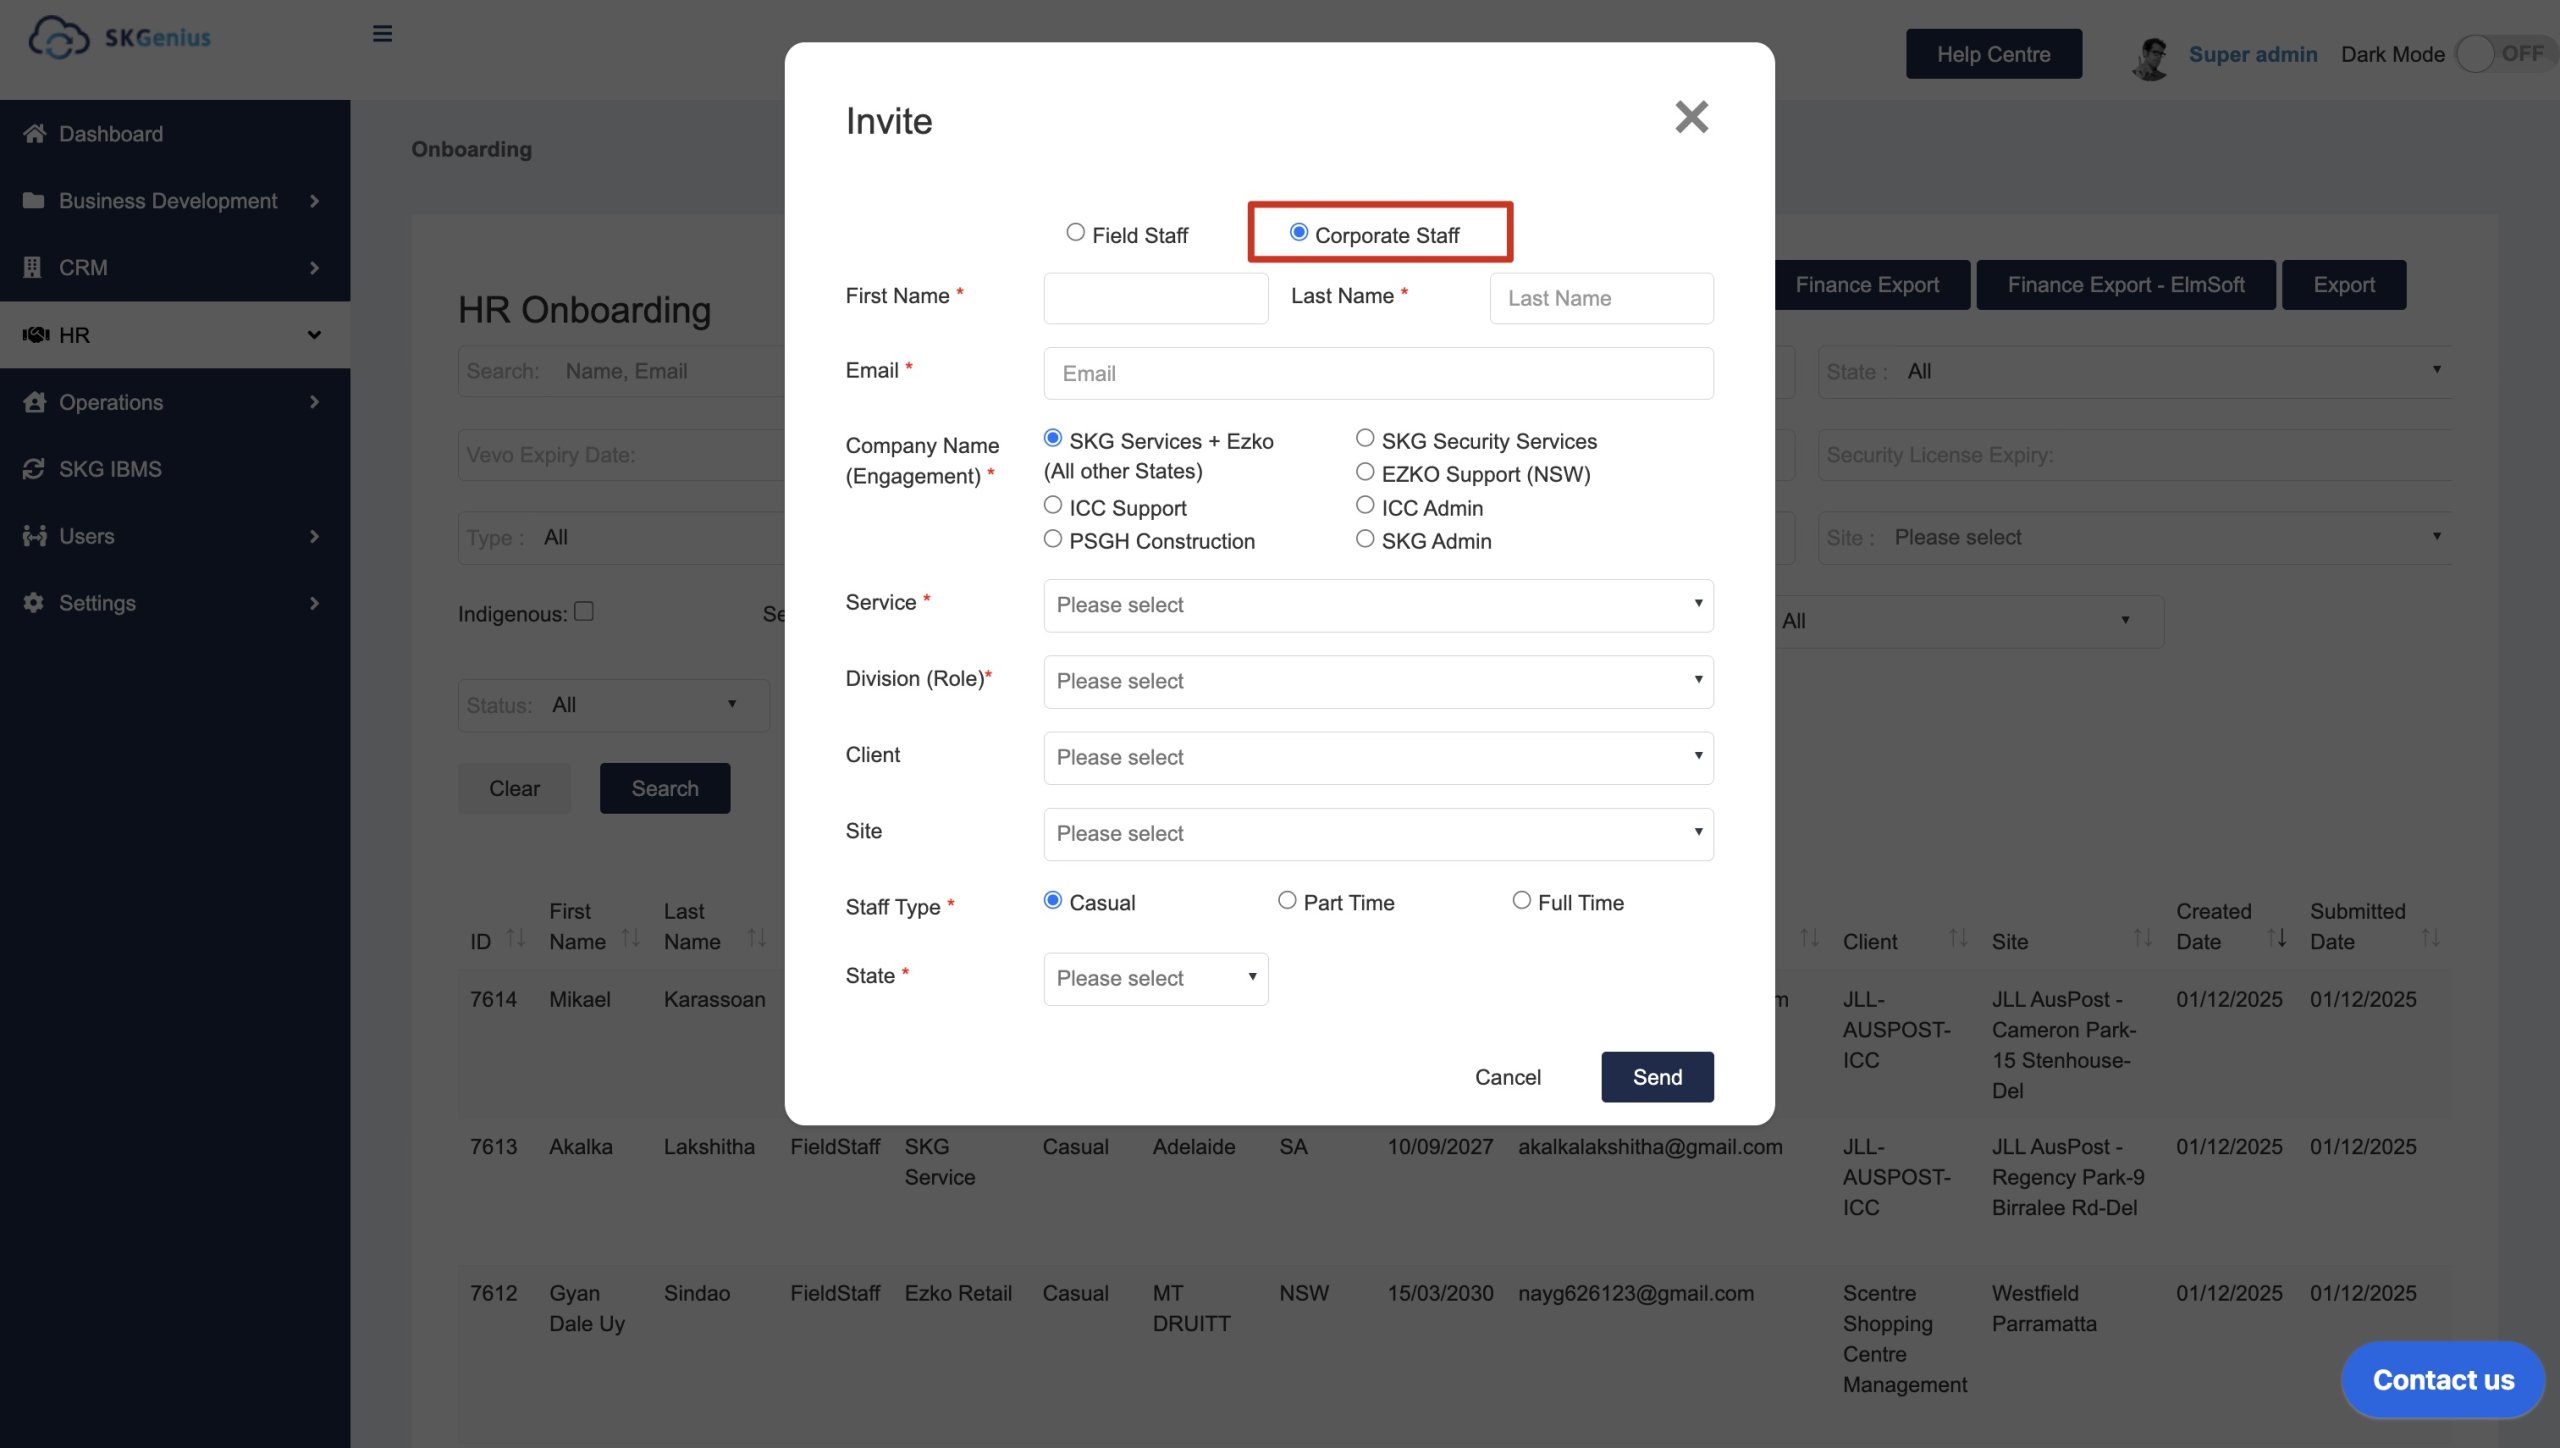Click the SKG IBMS sync icon
The width and height of the screenshot is (2560, 1448).
click(x=34, y=469)
